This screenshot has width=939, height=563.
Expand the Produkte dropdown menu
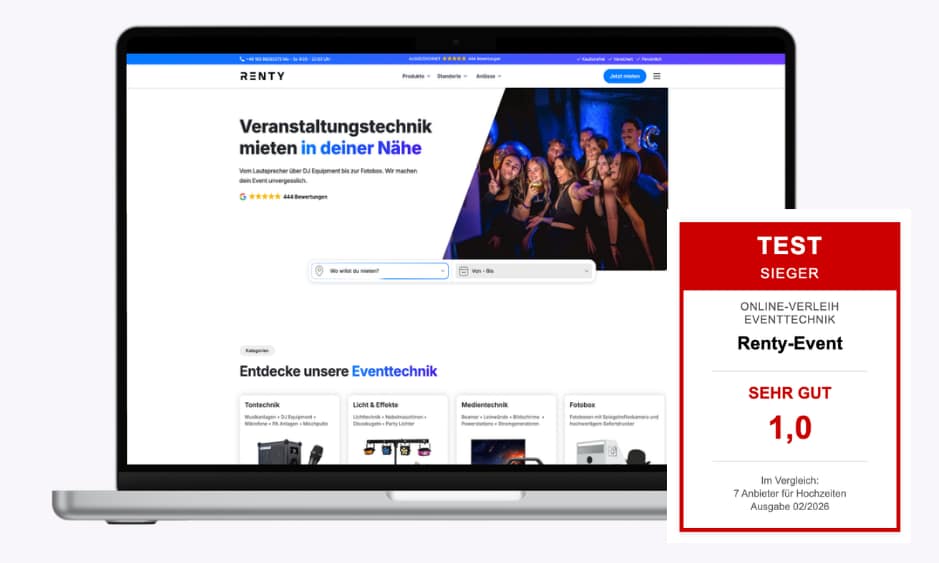(x=416, y=76)
